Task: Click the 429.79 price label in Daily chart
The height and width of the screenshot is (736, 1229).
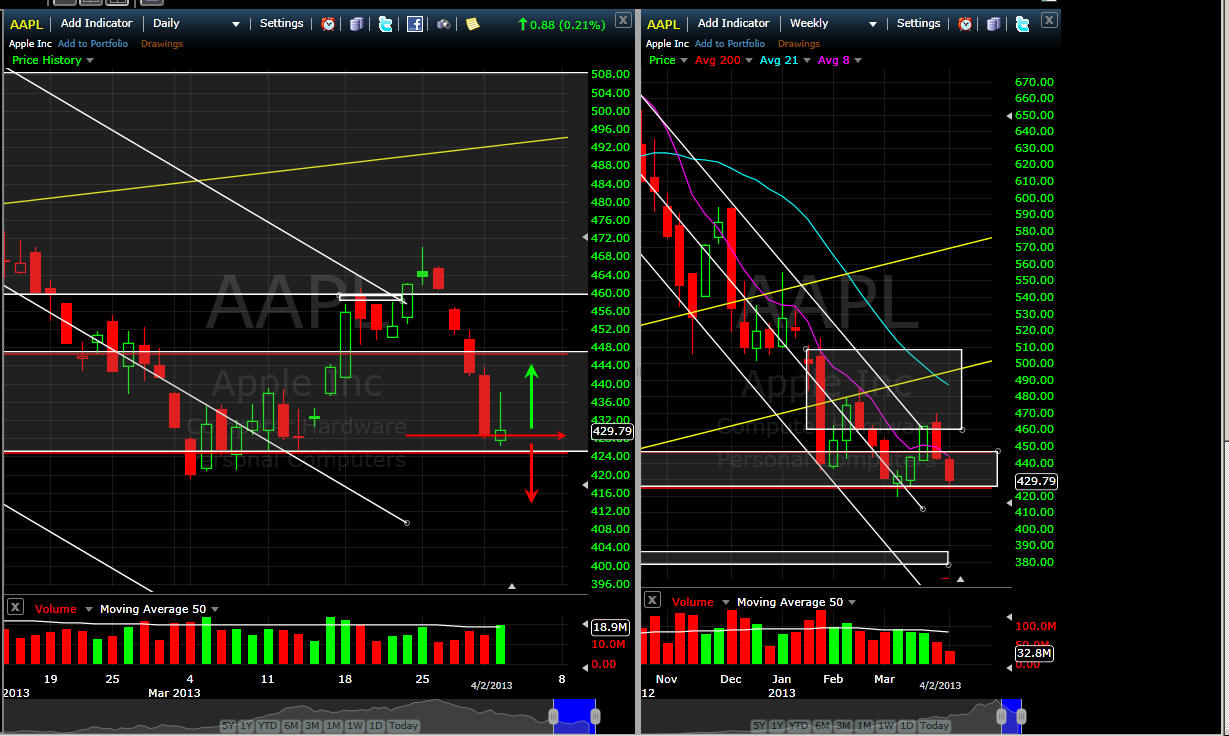Action: coord(611,432)
